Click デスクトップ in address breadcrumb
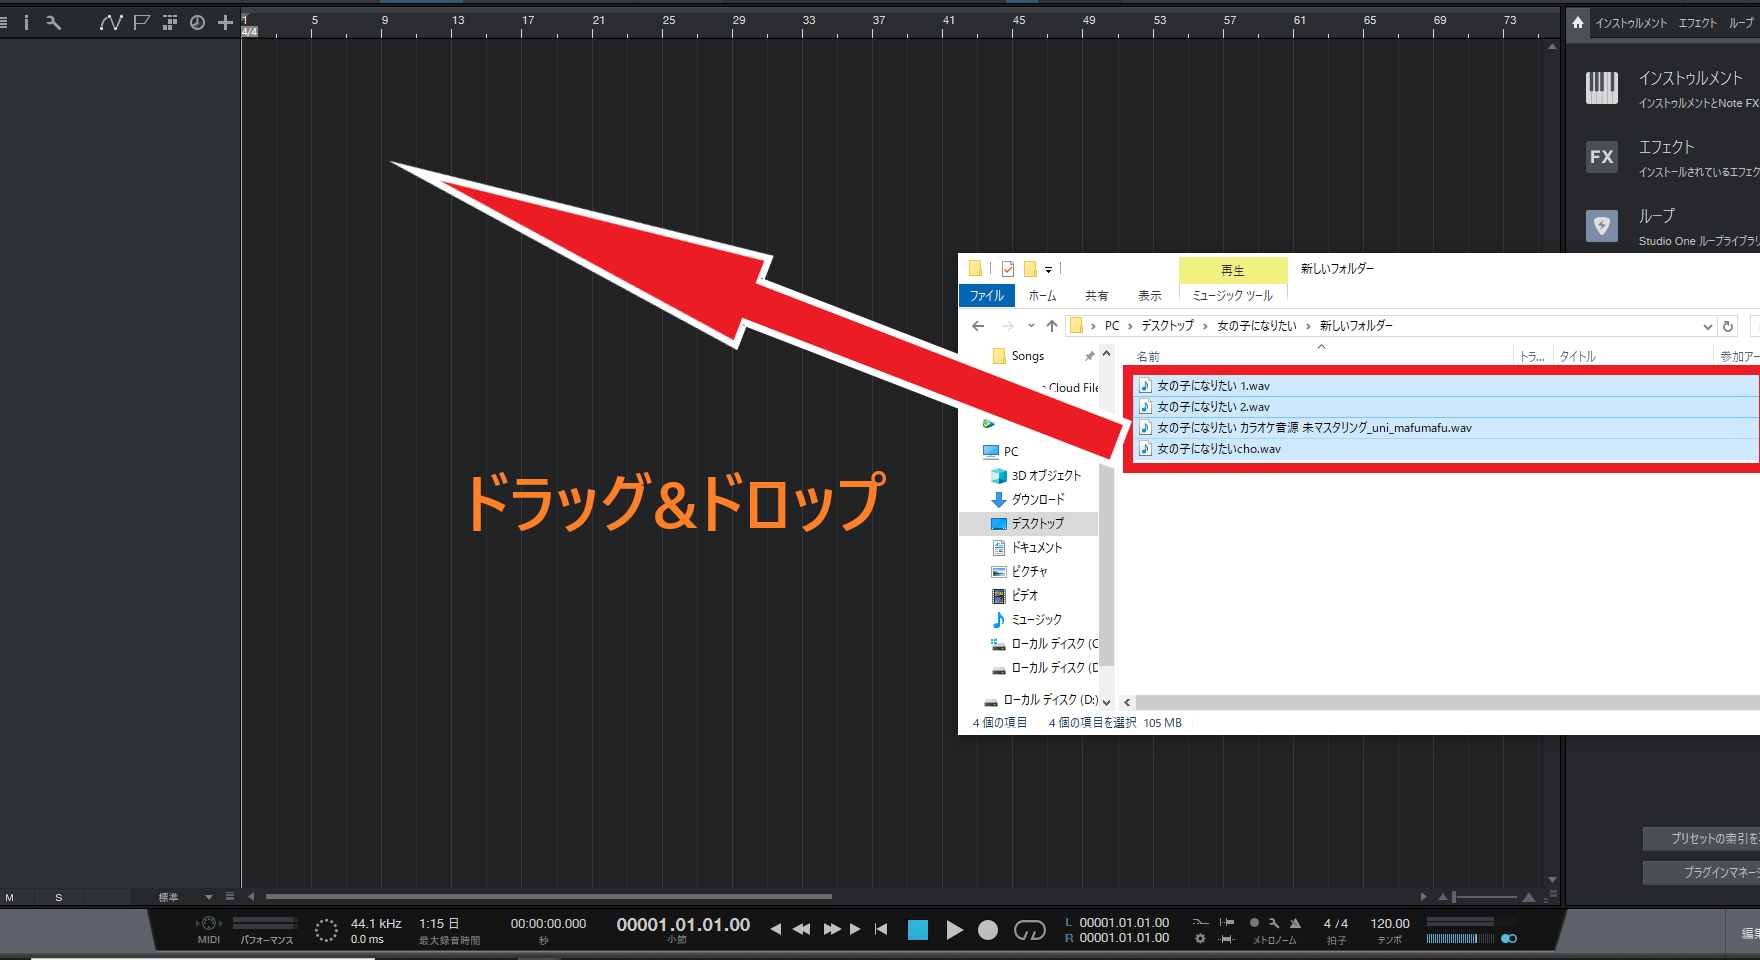The height and width of the screenshot is (960, 1760). 1168,326
